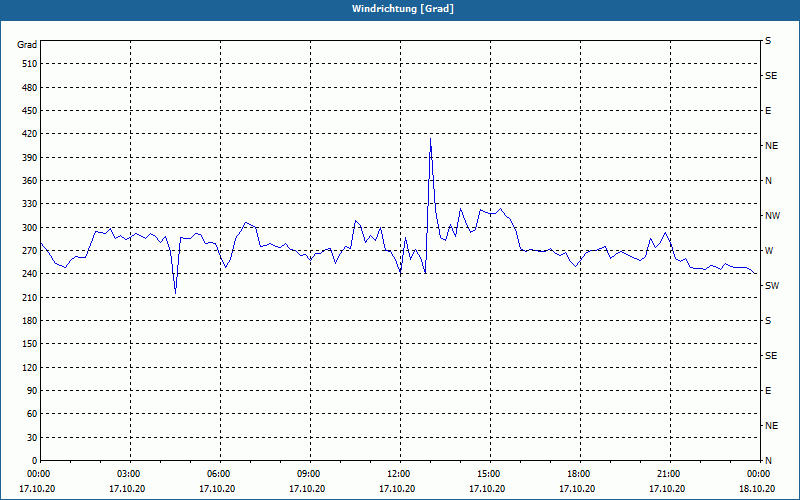800x500 pixels.
Task: Select the "06:00" time label
Action: tap(217, 474)
